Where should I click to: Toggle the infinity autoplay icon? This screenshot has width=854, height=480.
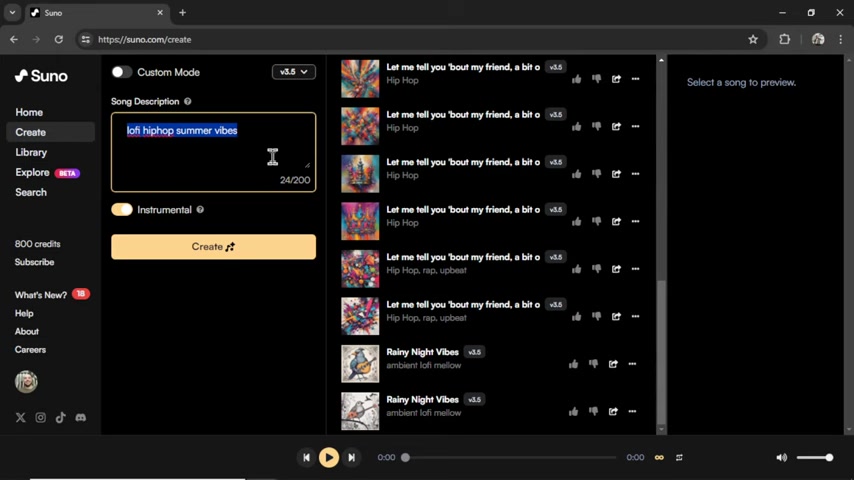[659, 458]
